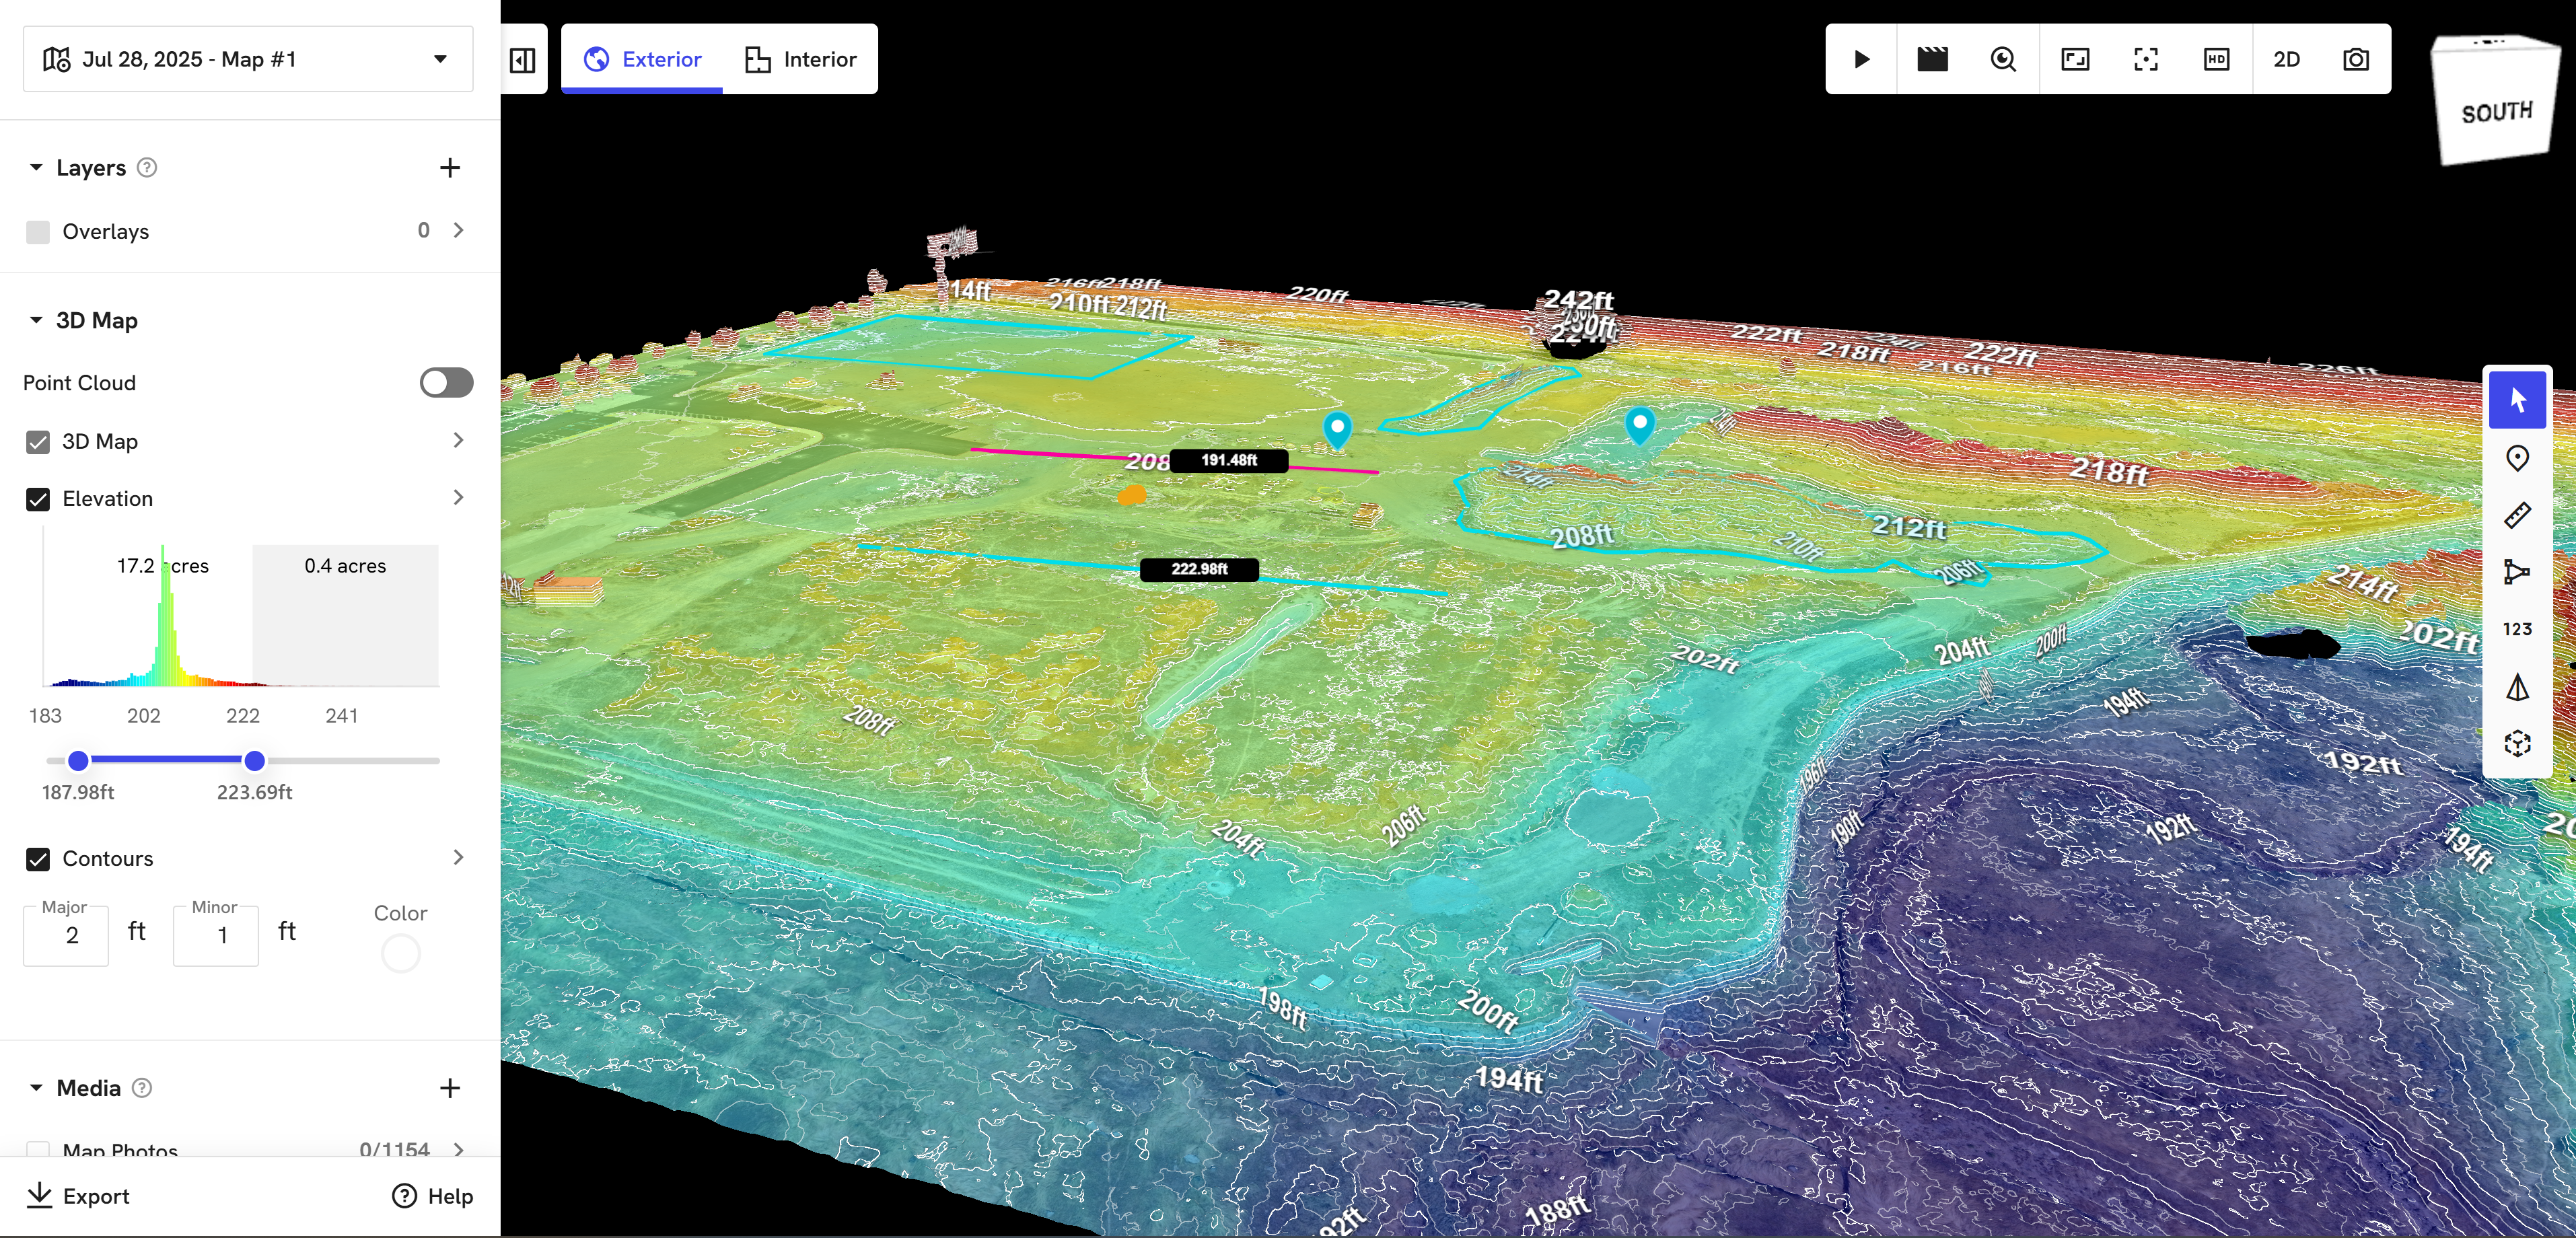Click the play flythrough button
This screenshot has width=2576, height=1238.
click(1861, 59)
